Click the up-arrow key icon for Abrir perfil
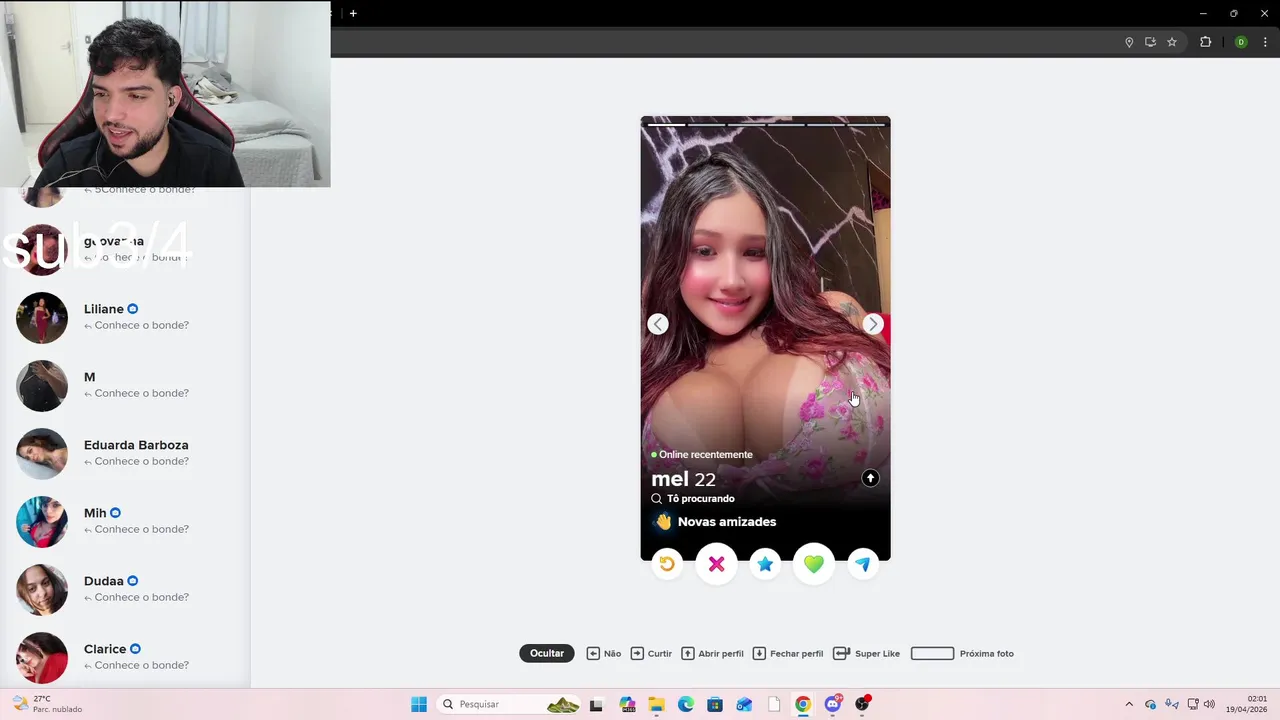Image resolution: width=1280 pixels, height=720 pixels. (688, 653)
